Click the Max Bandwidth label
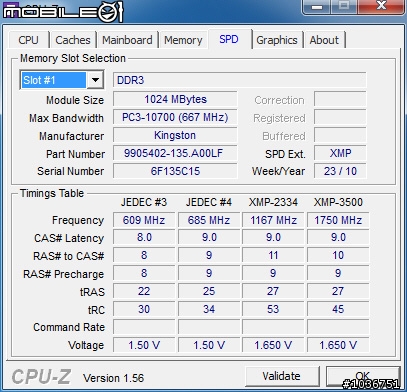The height and width of the screenshot is (392, 407). (x=66, y=118)
